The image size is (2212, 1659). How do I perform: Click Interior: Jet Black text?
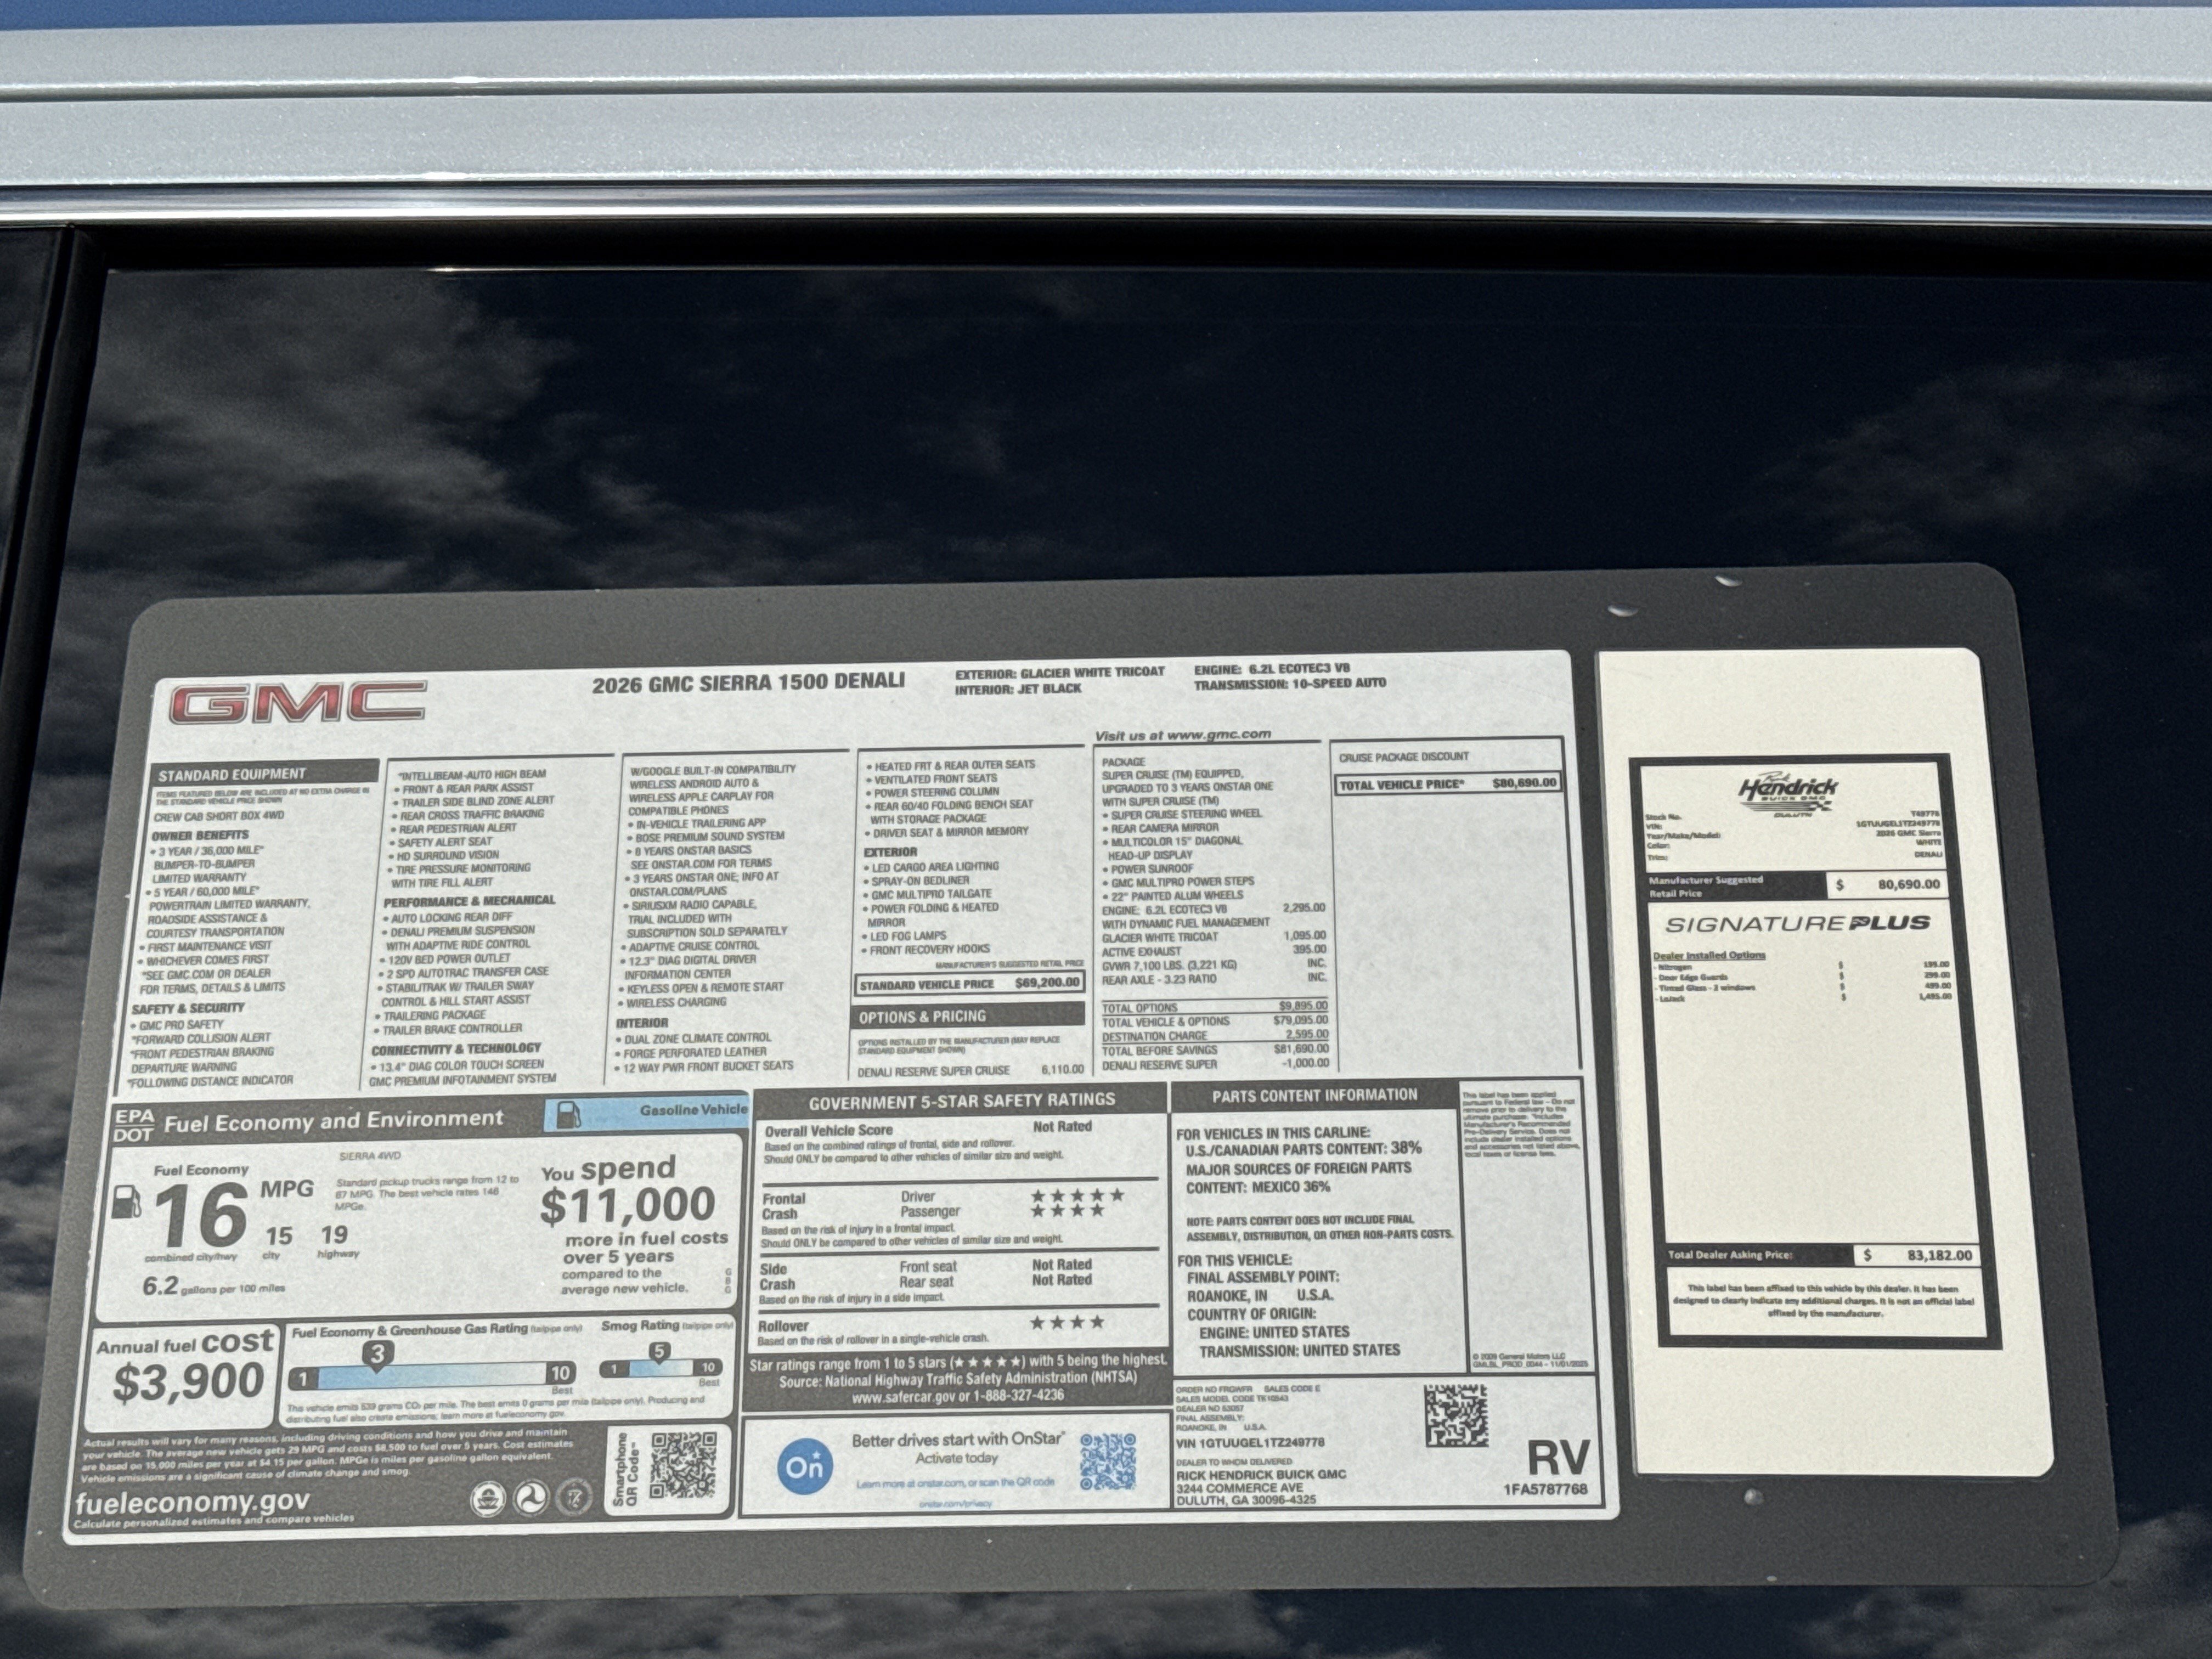click(1017, 689)
